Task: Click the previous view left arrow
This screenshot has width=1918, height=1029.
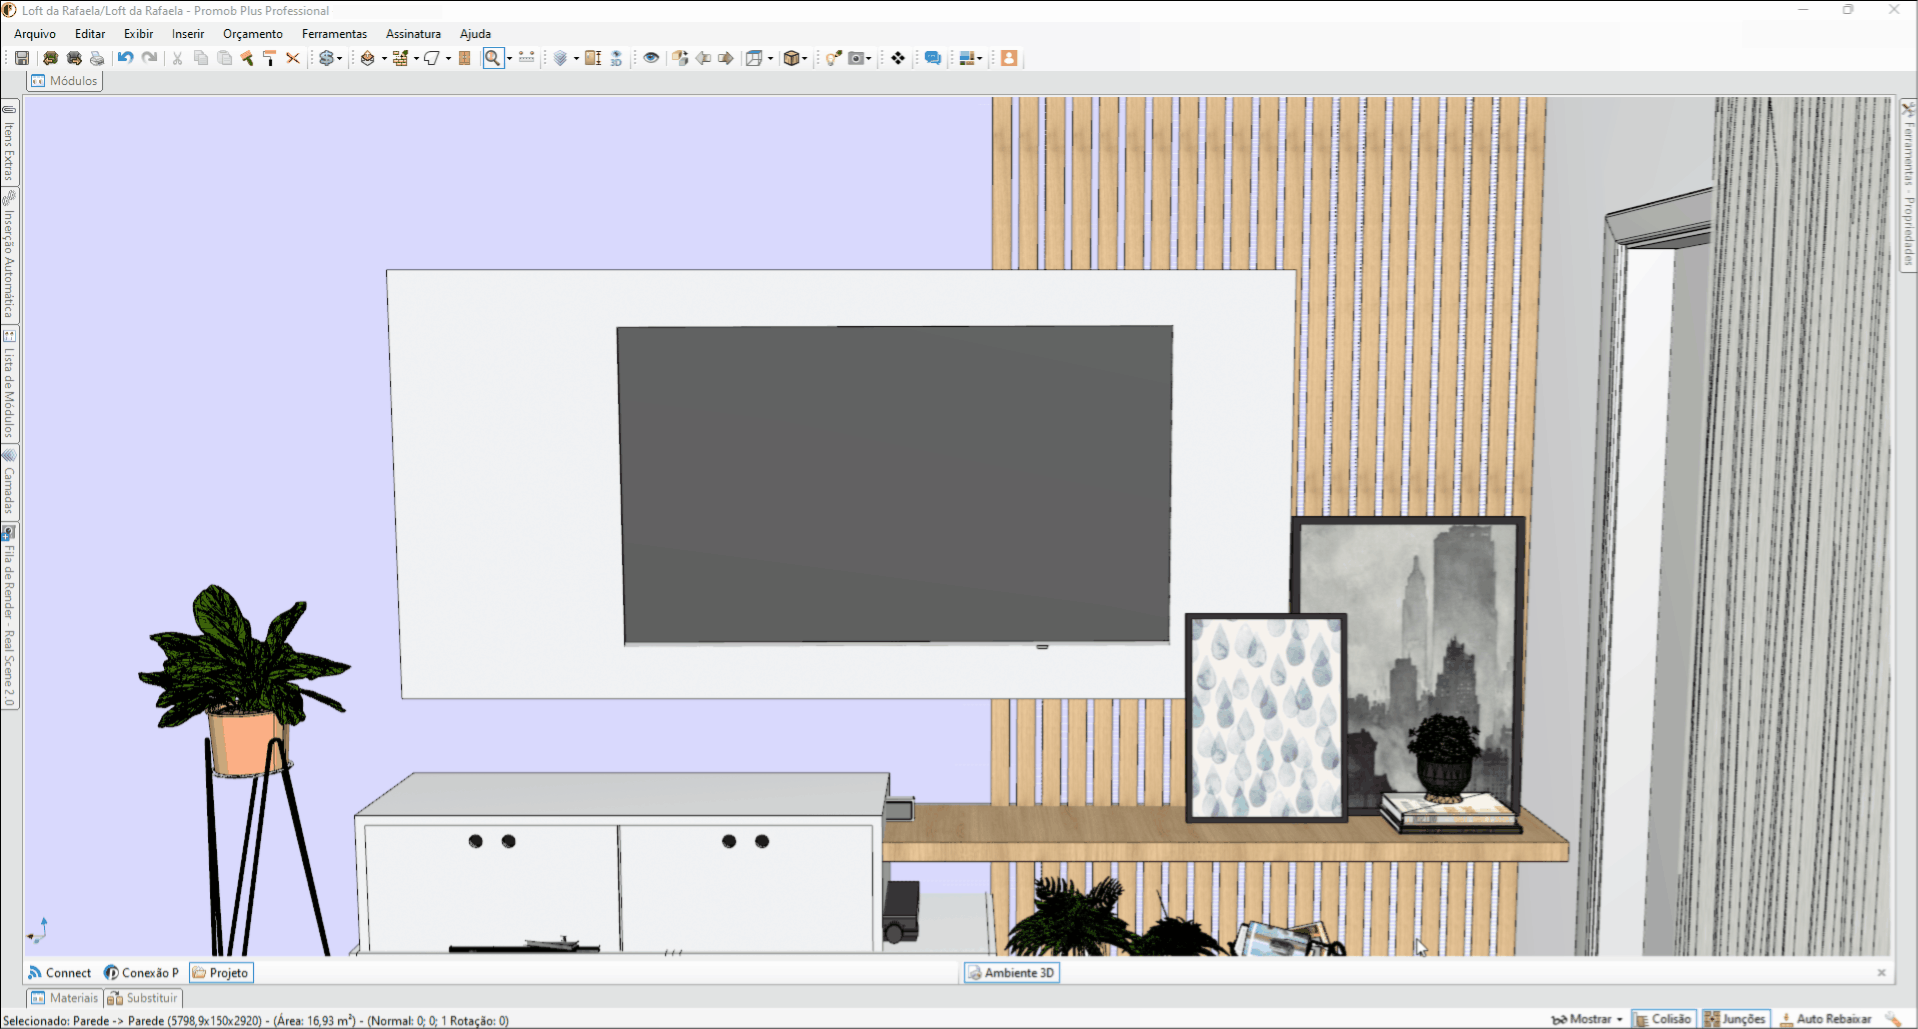Action: (703, 58)
